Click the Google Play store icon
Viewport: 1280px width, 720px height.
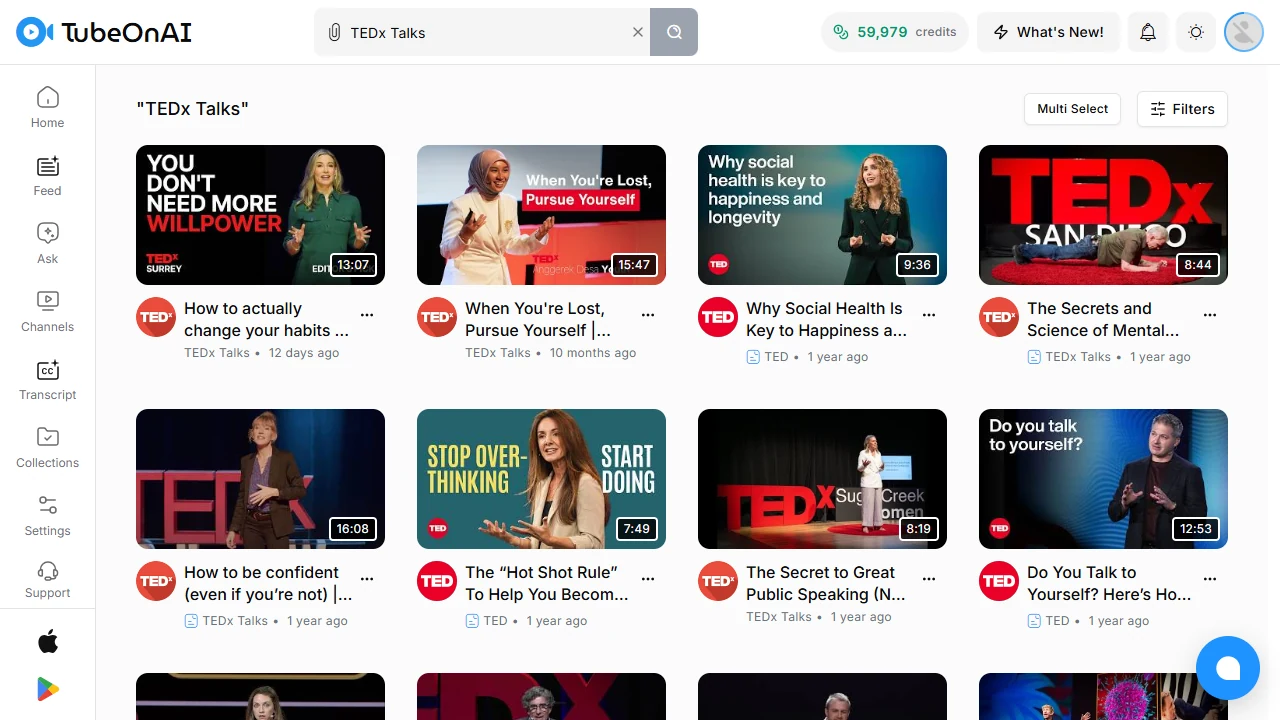tap(47, 689)
